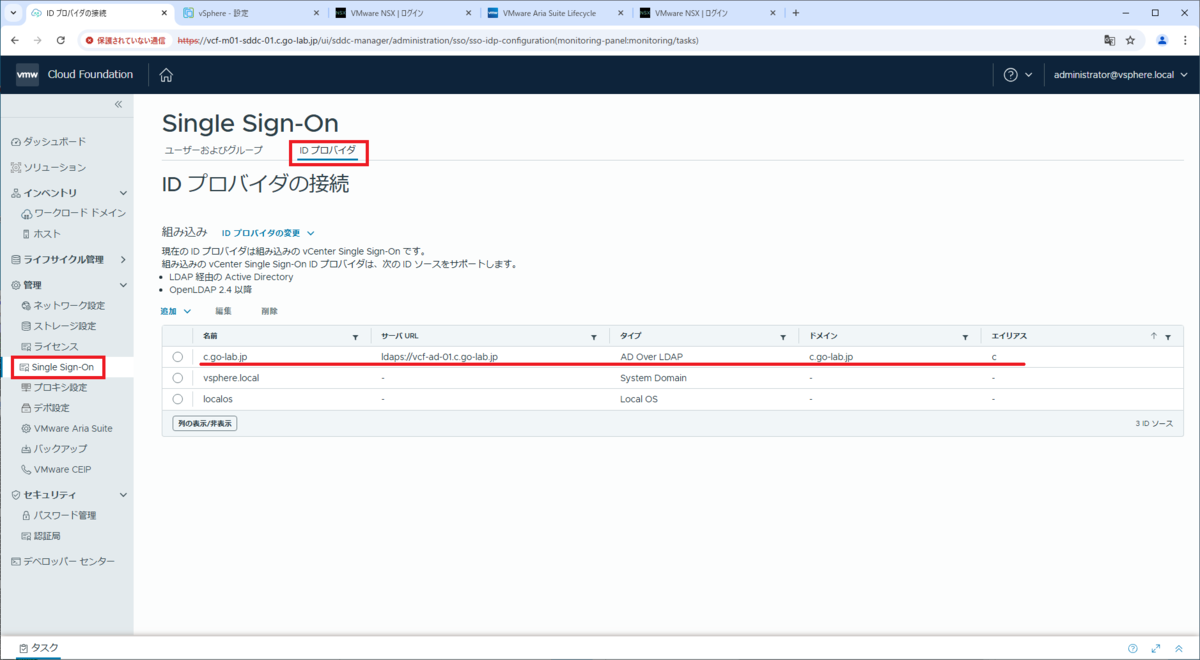
Task: Collapse the 管理 section
Action: [123, 285]
